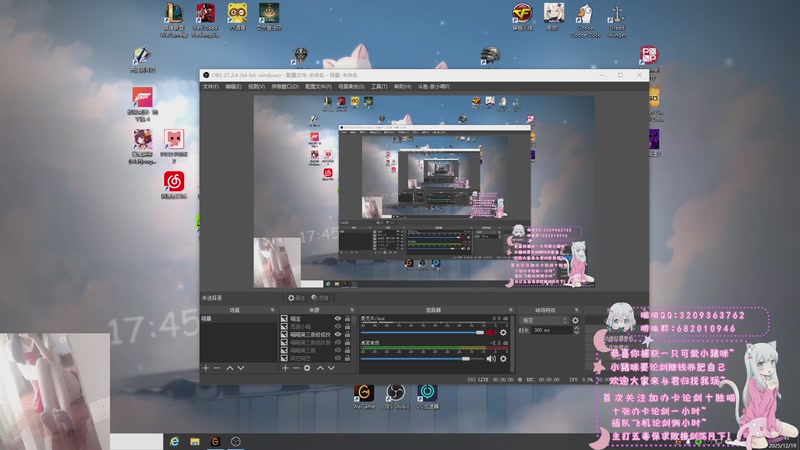Switch to OBS taskbar button
Screen dimensions: 800x450
[236, 441]
